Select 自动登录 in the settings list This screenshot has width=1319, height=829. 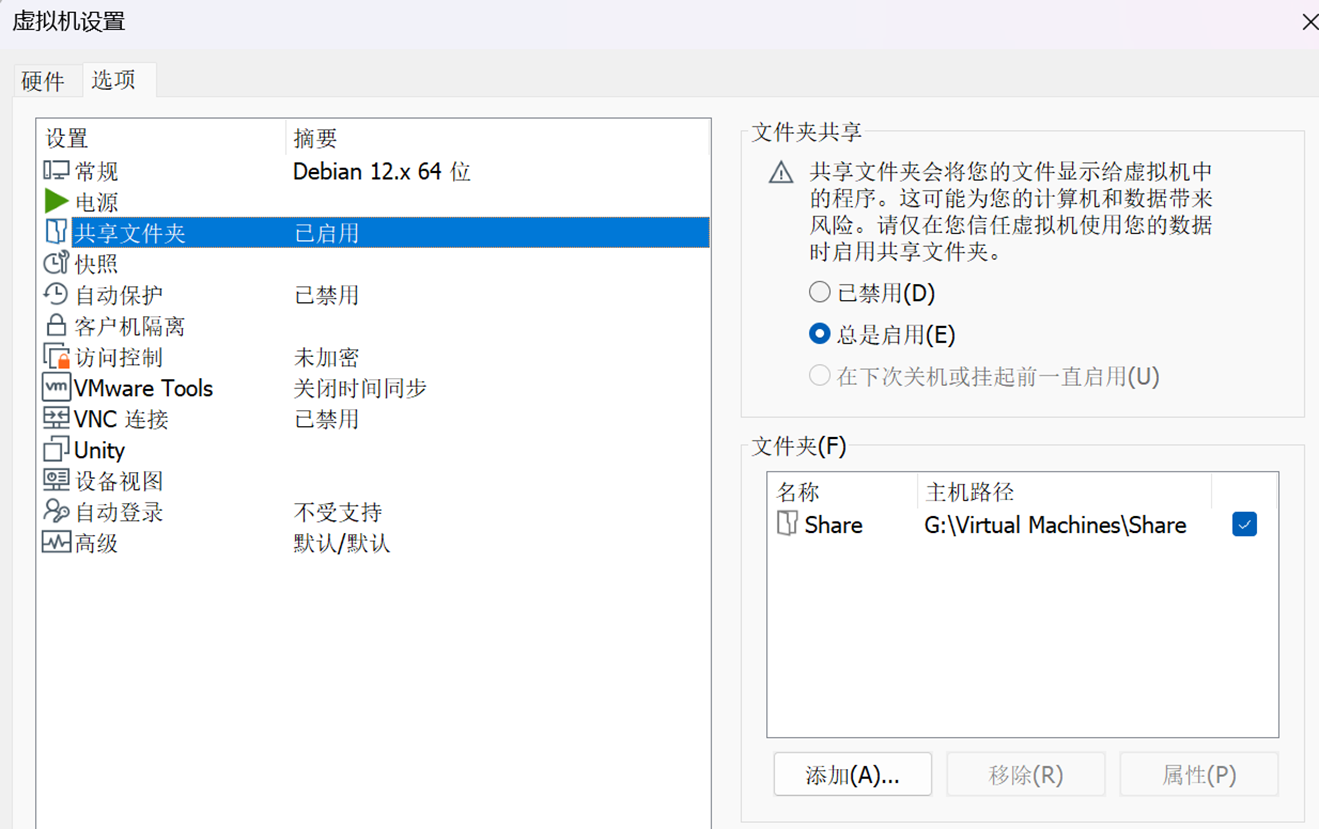[x=118, y=513]
